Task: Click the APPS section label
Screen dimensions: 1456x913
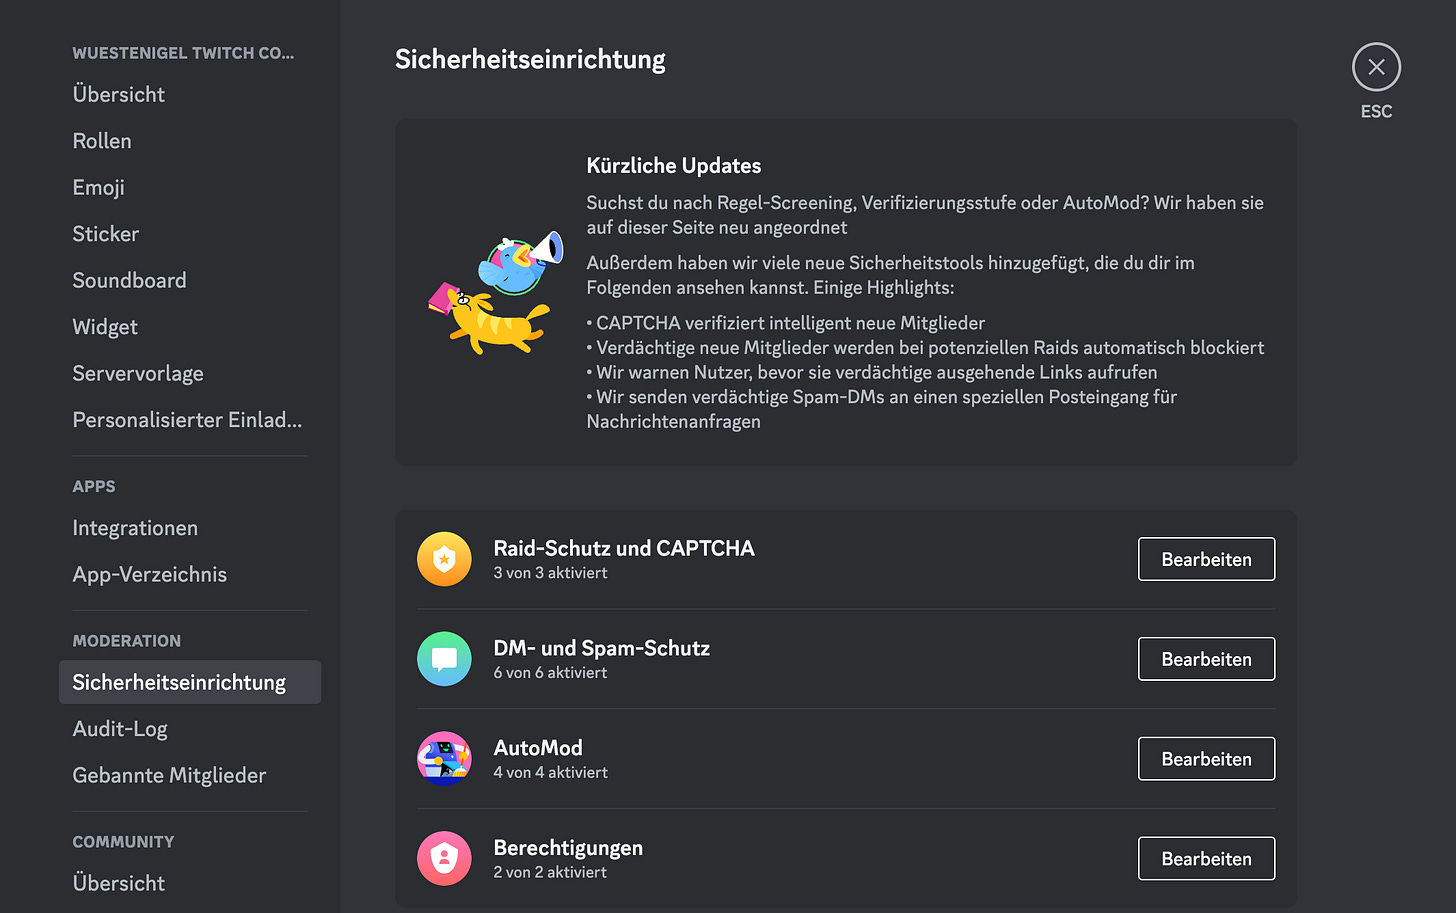Action: 94,487
